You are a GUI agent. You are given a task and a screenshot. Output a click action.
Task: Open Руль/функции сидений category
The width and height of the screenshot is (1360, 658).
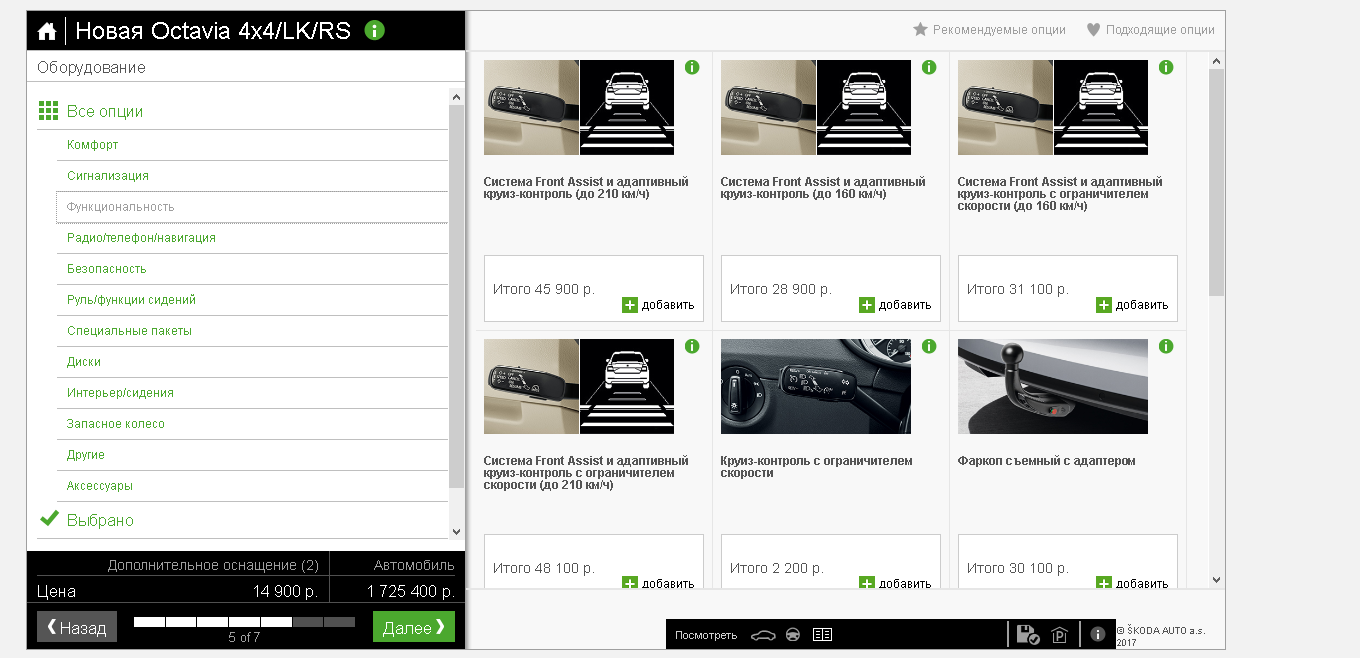[x=252, y=300]
